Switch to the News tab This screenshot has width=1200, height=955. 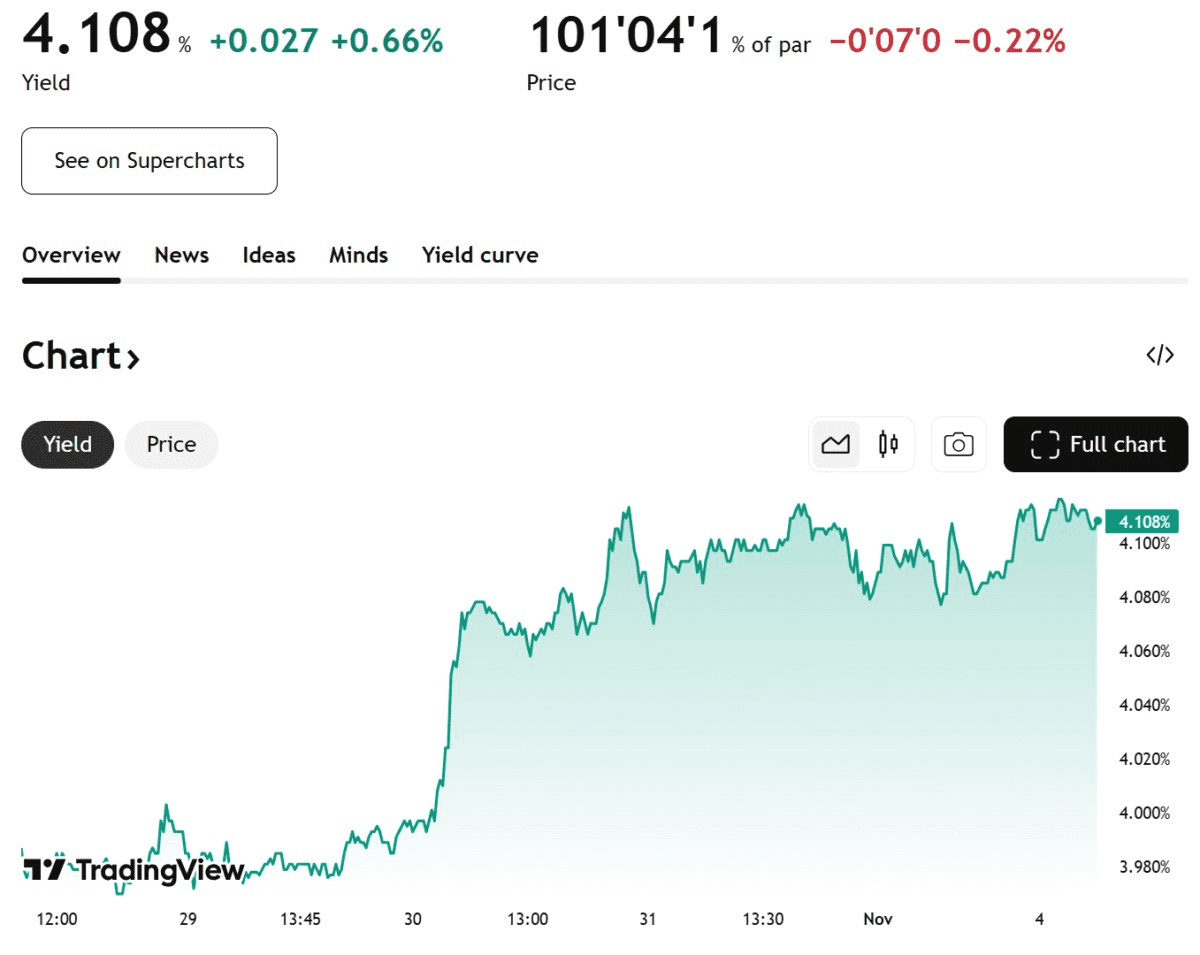click(x=181, y=255)
